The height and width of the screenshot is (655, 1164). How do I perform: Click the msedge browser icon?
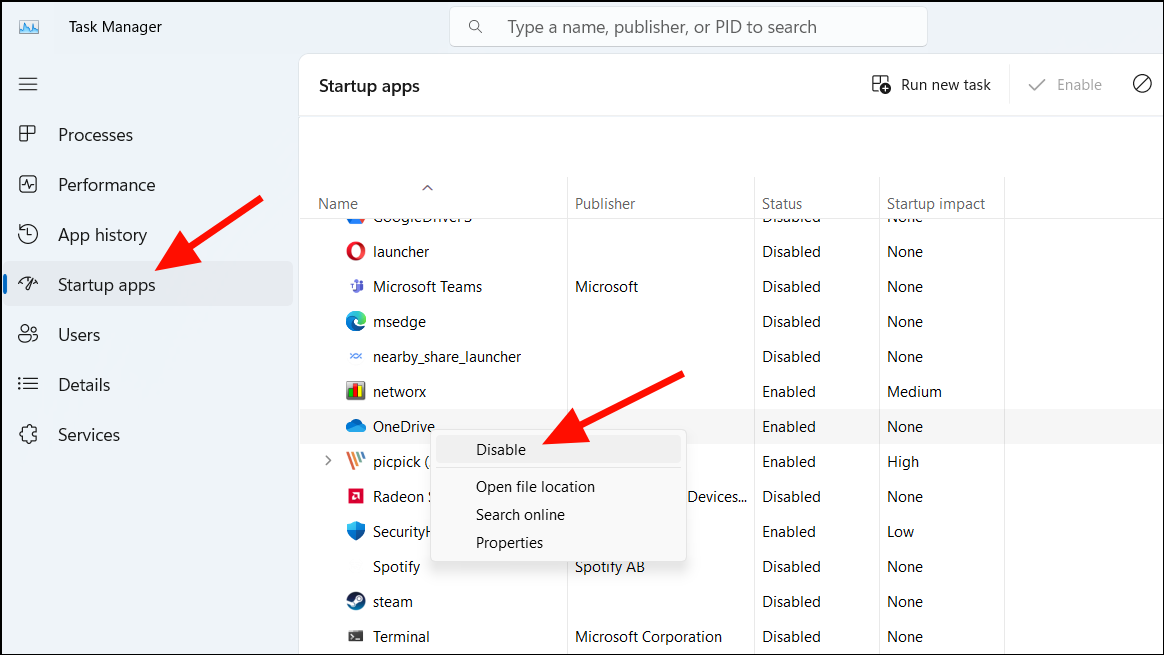[356, 321]
